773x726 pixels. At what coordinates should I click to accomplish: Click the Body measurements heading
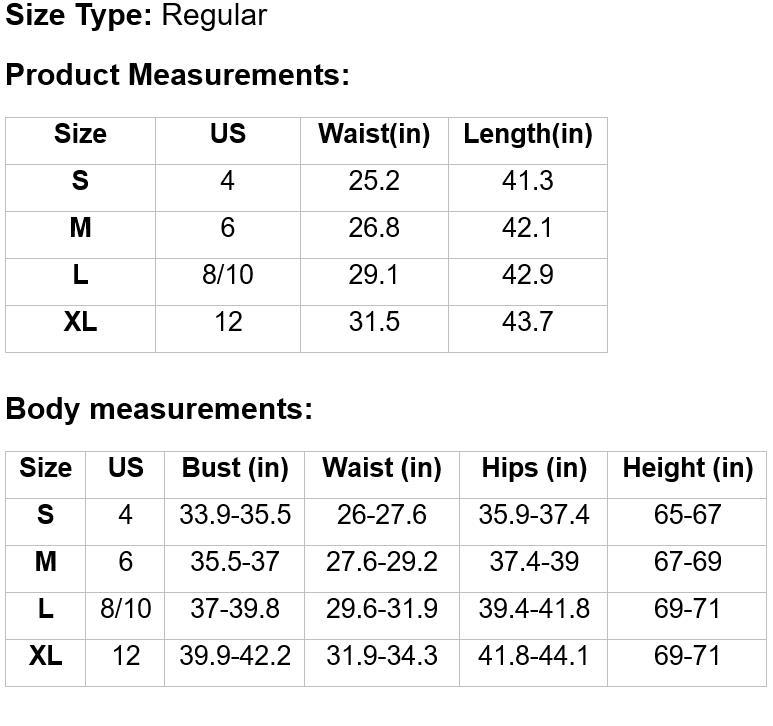click(159, 409)
